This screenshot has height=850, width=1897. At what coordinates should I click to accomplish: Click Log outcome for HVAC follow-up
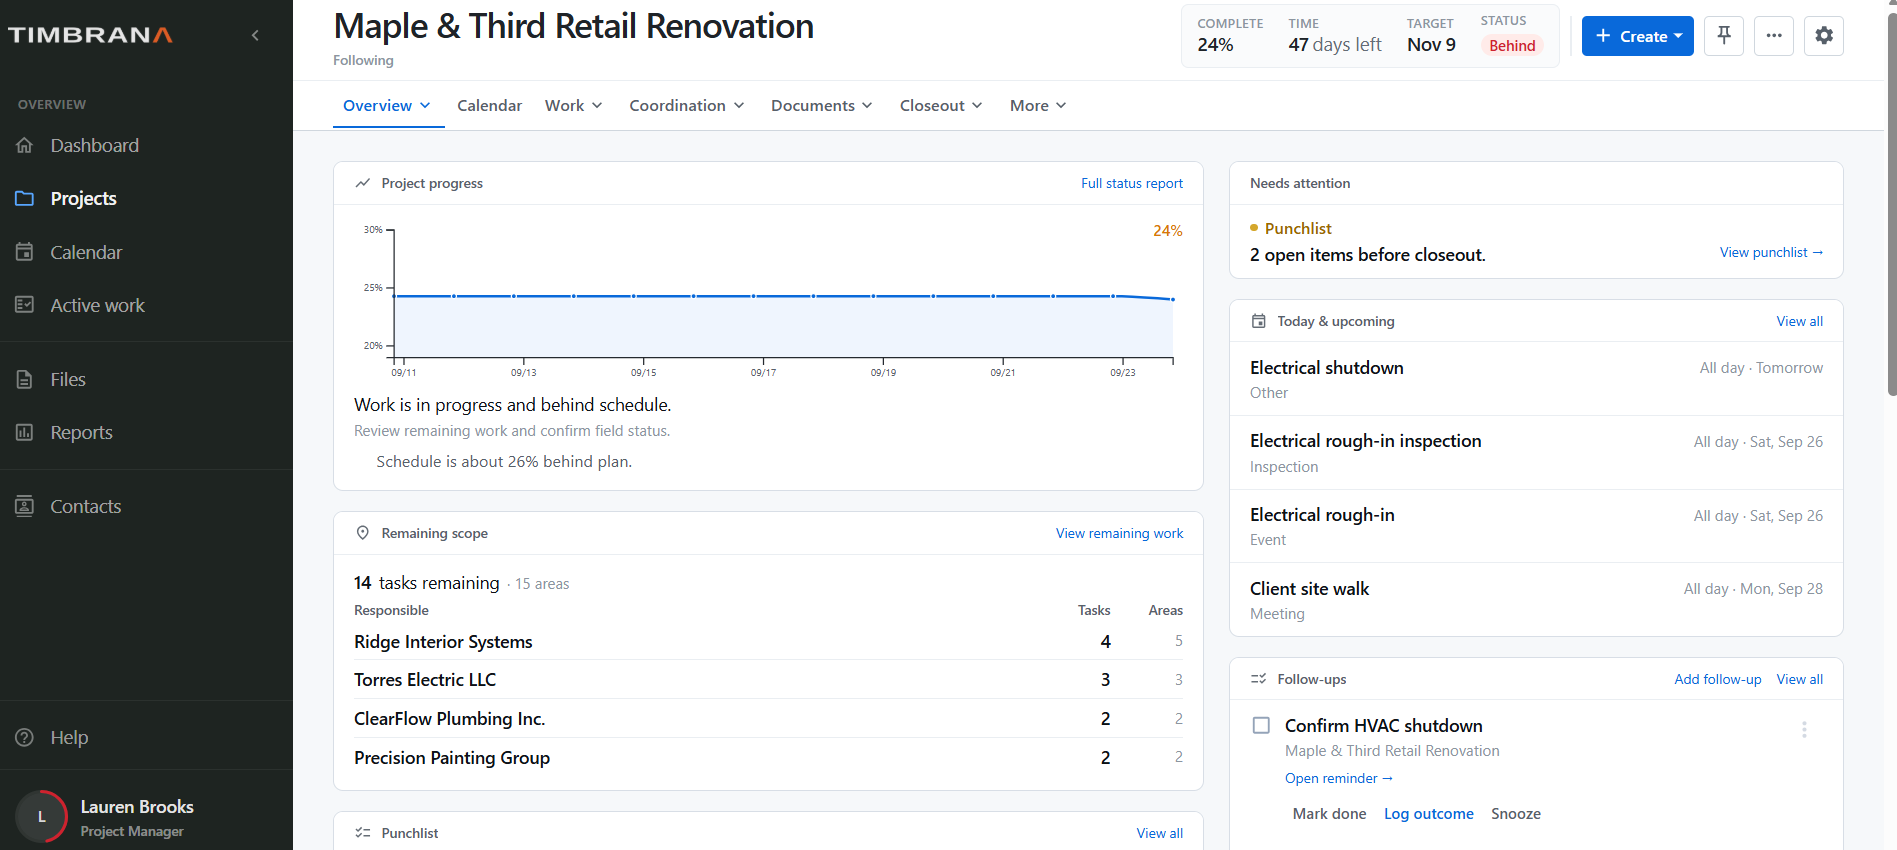click(x=1429, y=814)
